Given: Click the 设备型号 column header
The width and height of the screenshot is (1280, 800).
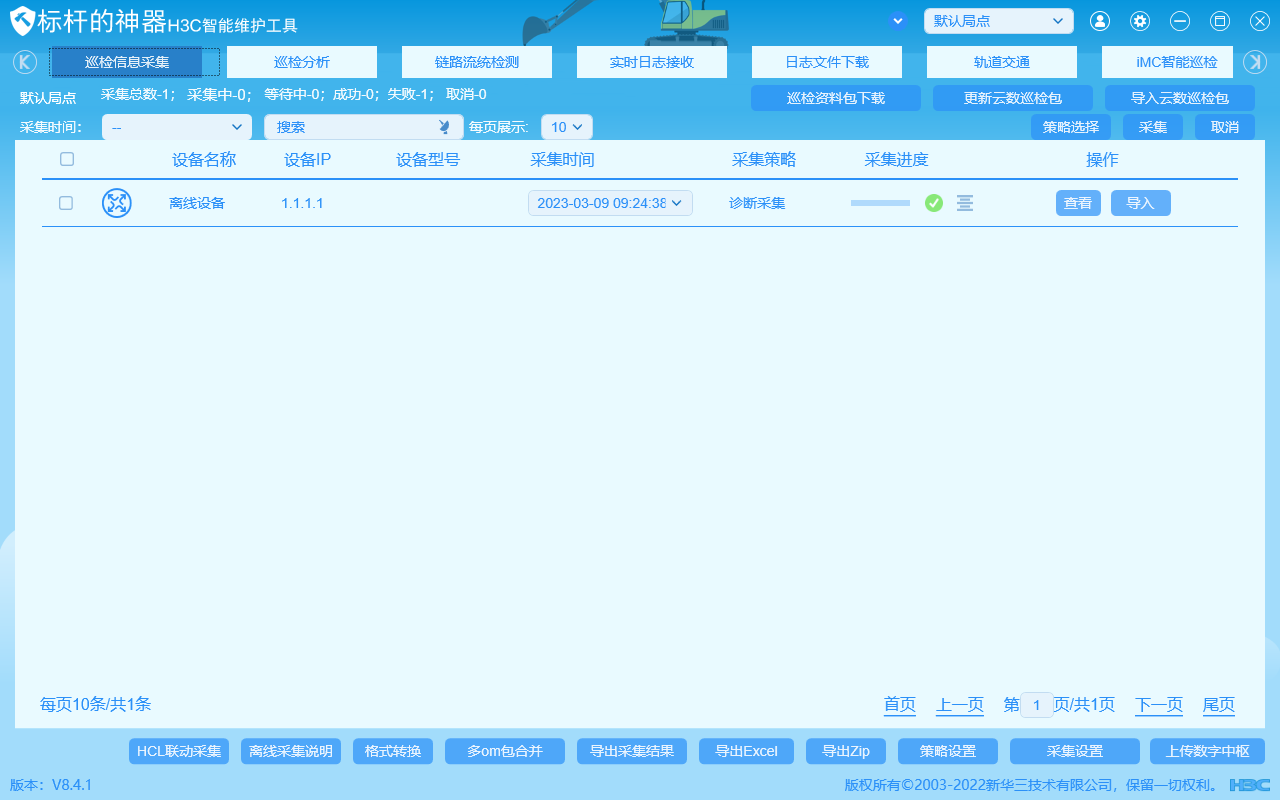Looking at the screenshot, I should tap(428, 160).
